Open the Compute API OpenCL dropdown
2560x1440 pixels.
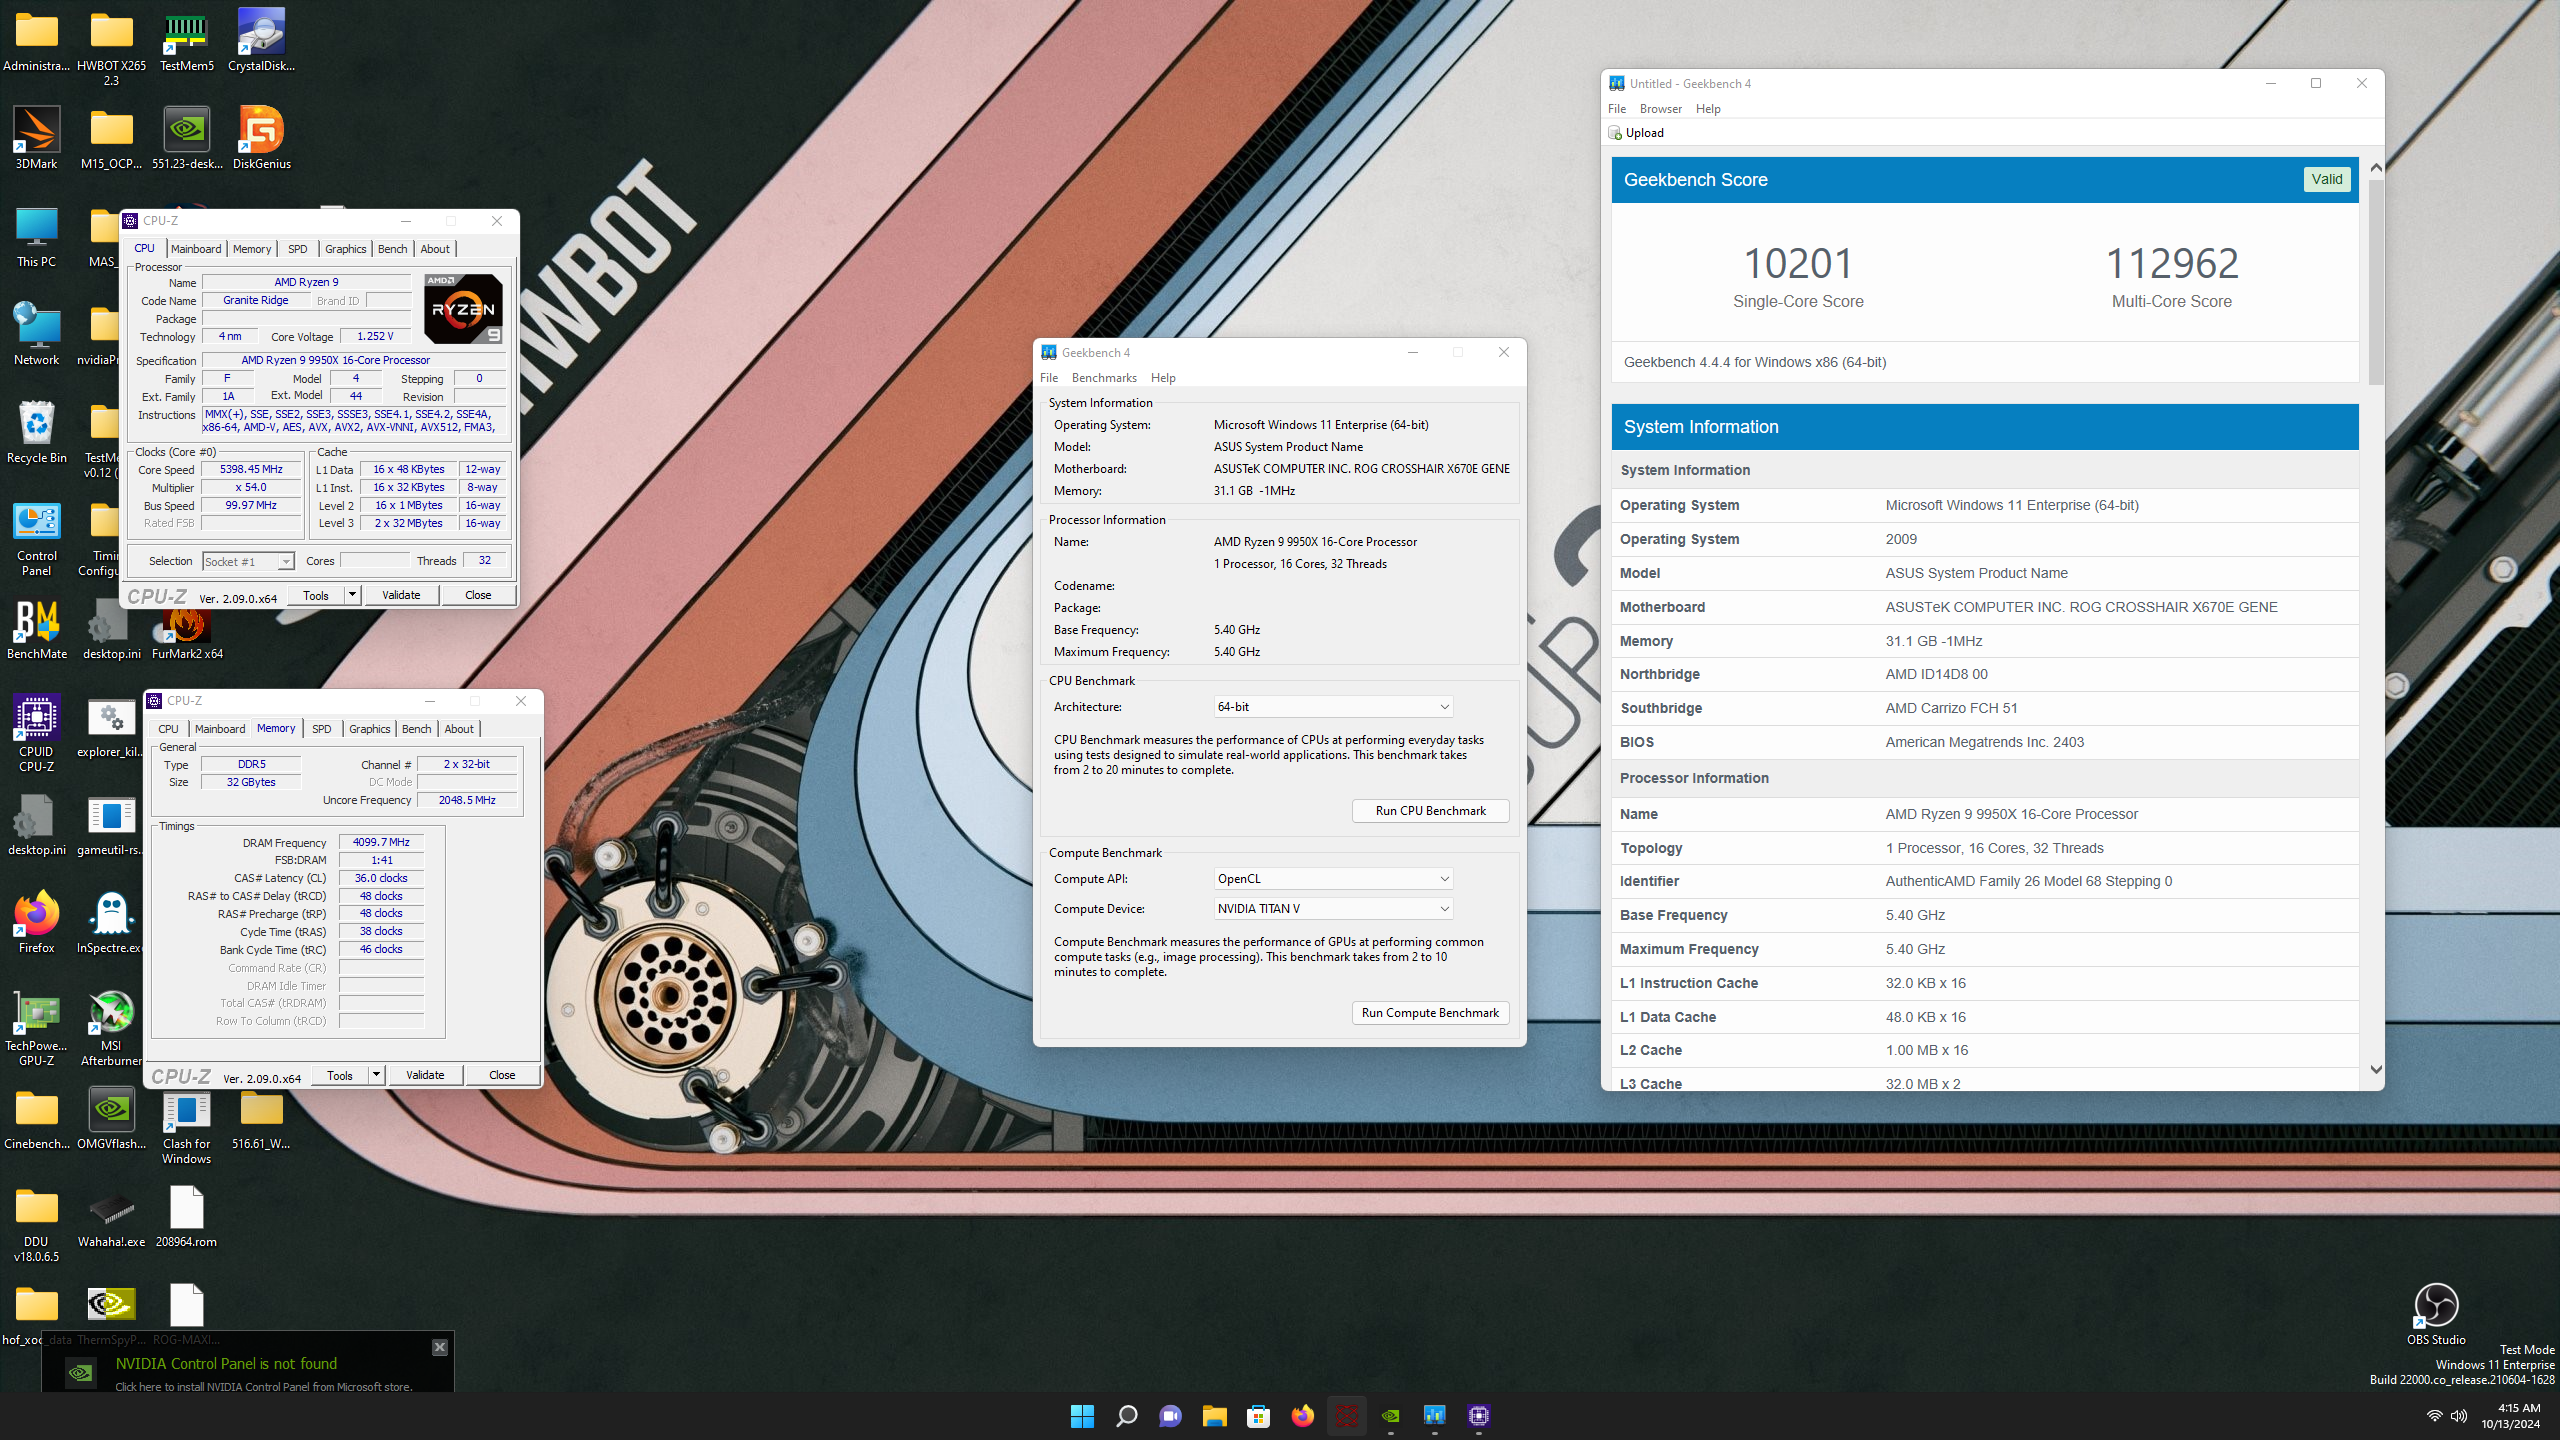[x=1333, y=879]
